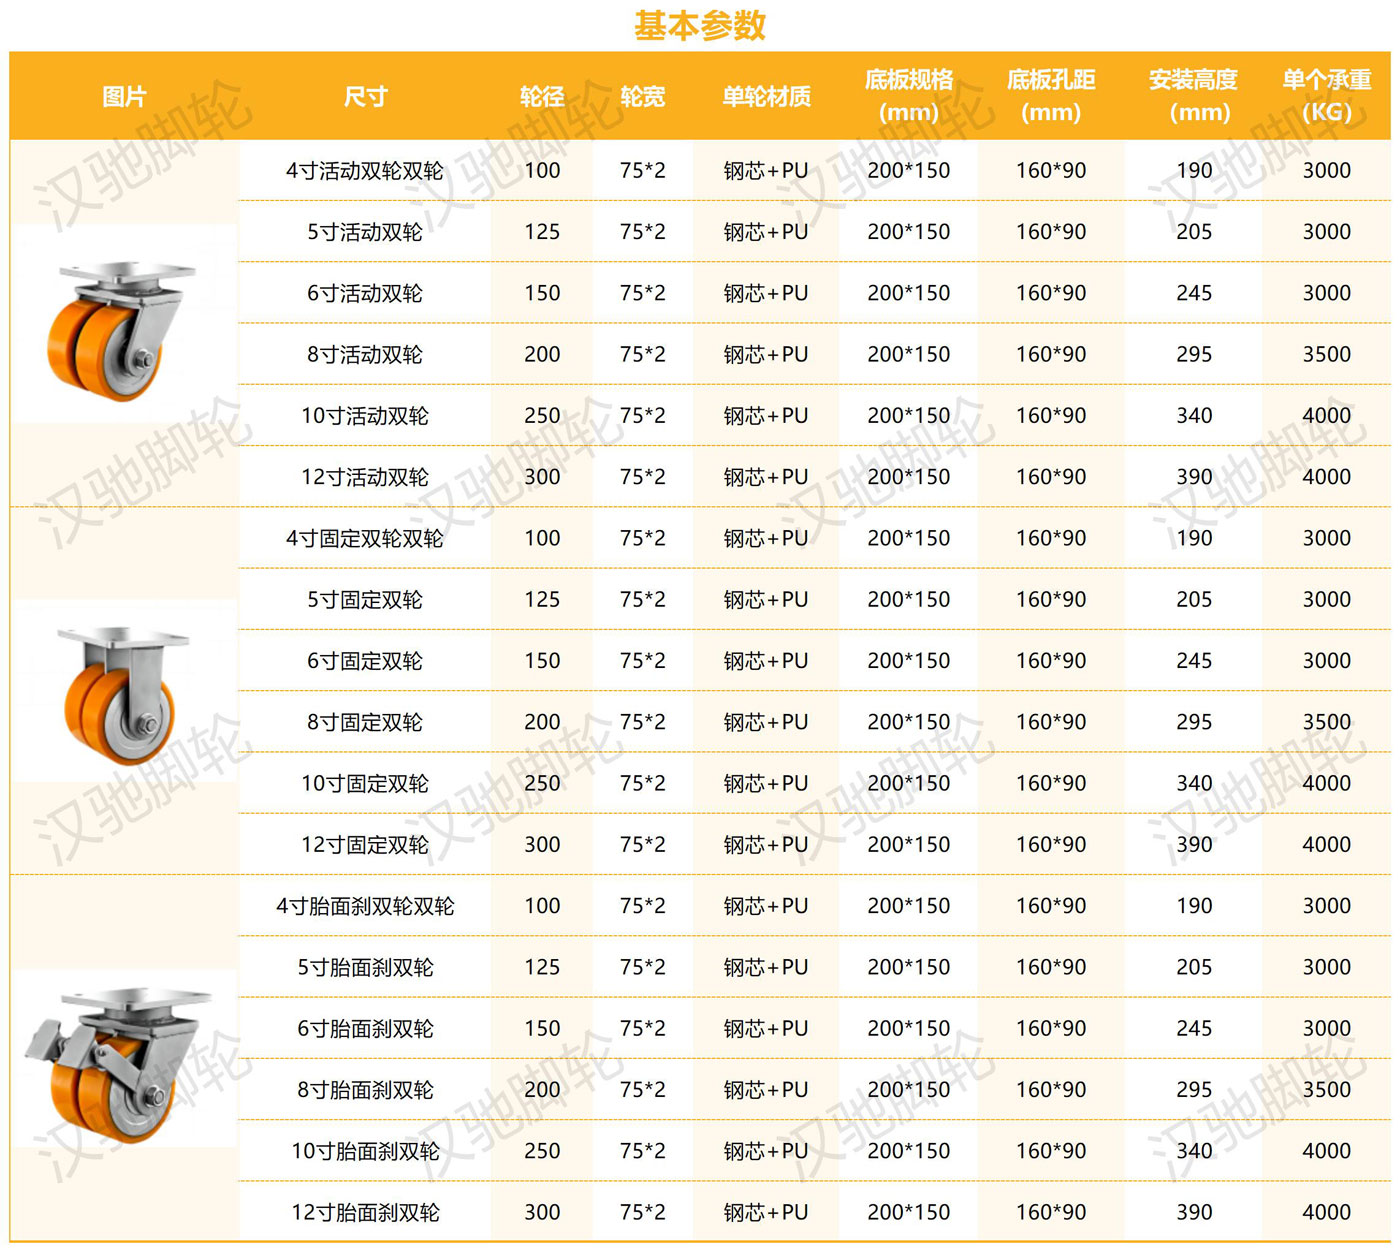Select the 4寸活动双轮双轮 size cell
This screenshot has width=1400, height=1252.
point(365,171)
